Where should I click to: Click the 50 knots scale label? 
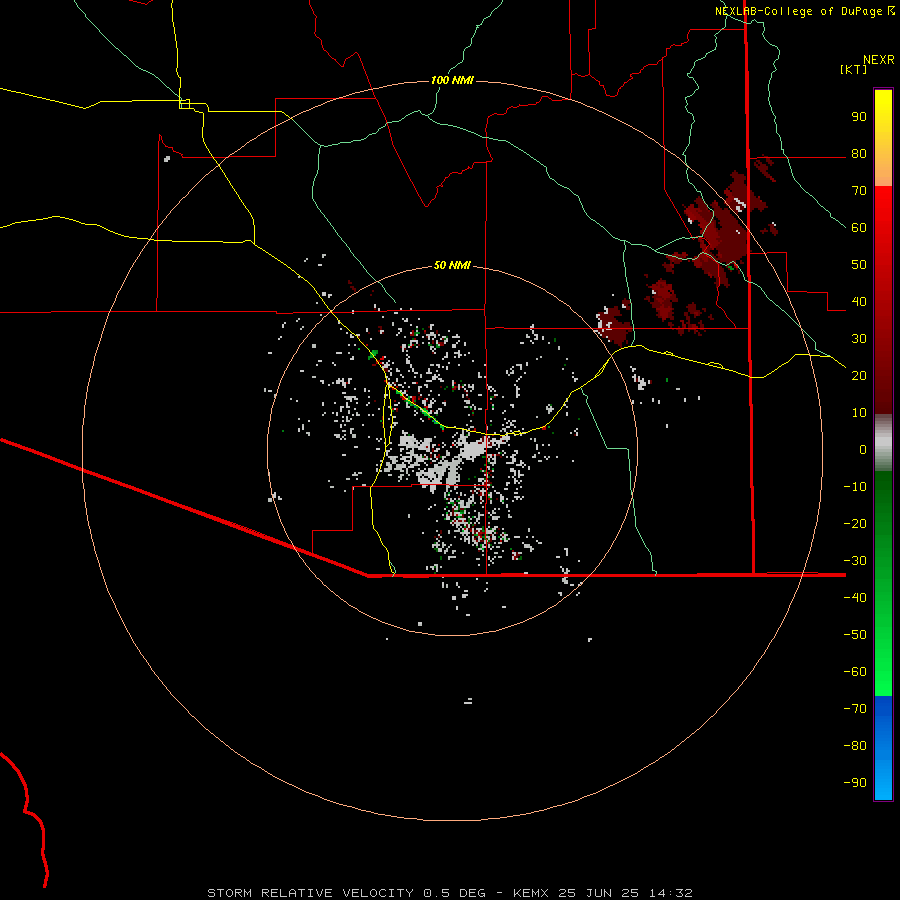point(859,265)
